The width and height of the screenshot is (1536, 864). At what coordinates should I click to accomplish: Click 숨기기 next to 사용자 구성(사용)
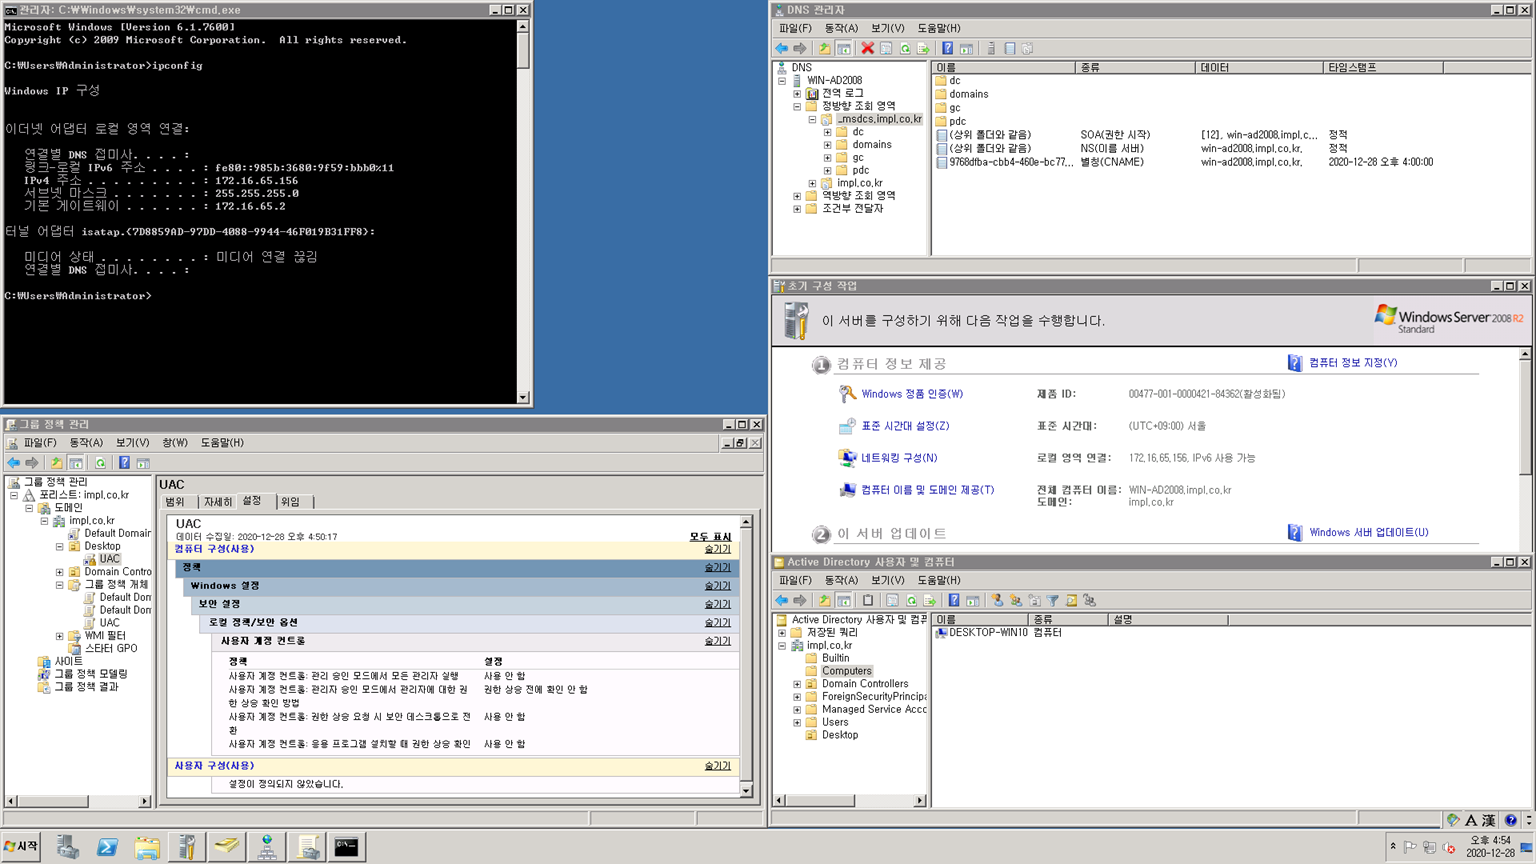coord(717,766)
